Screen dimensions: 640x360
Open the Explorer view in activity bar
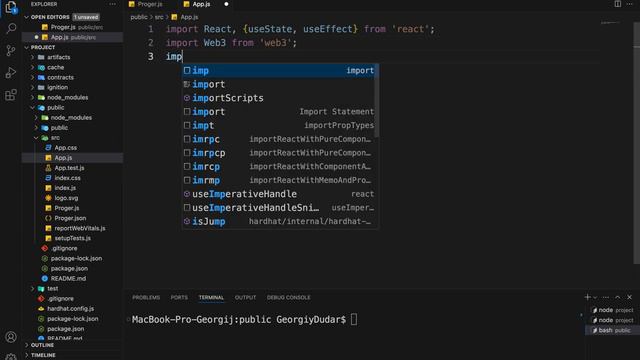click(x=11, y=7)
